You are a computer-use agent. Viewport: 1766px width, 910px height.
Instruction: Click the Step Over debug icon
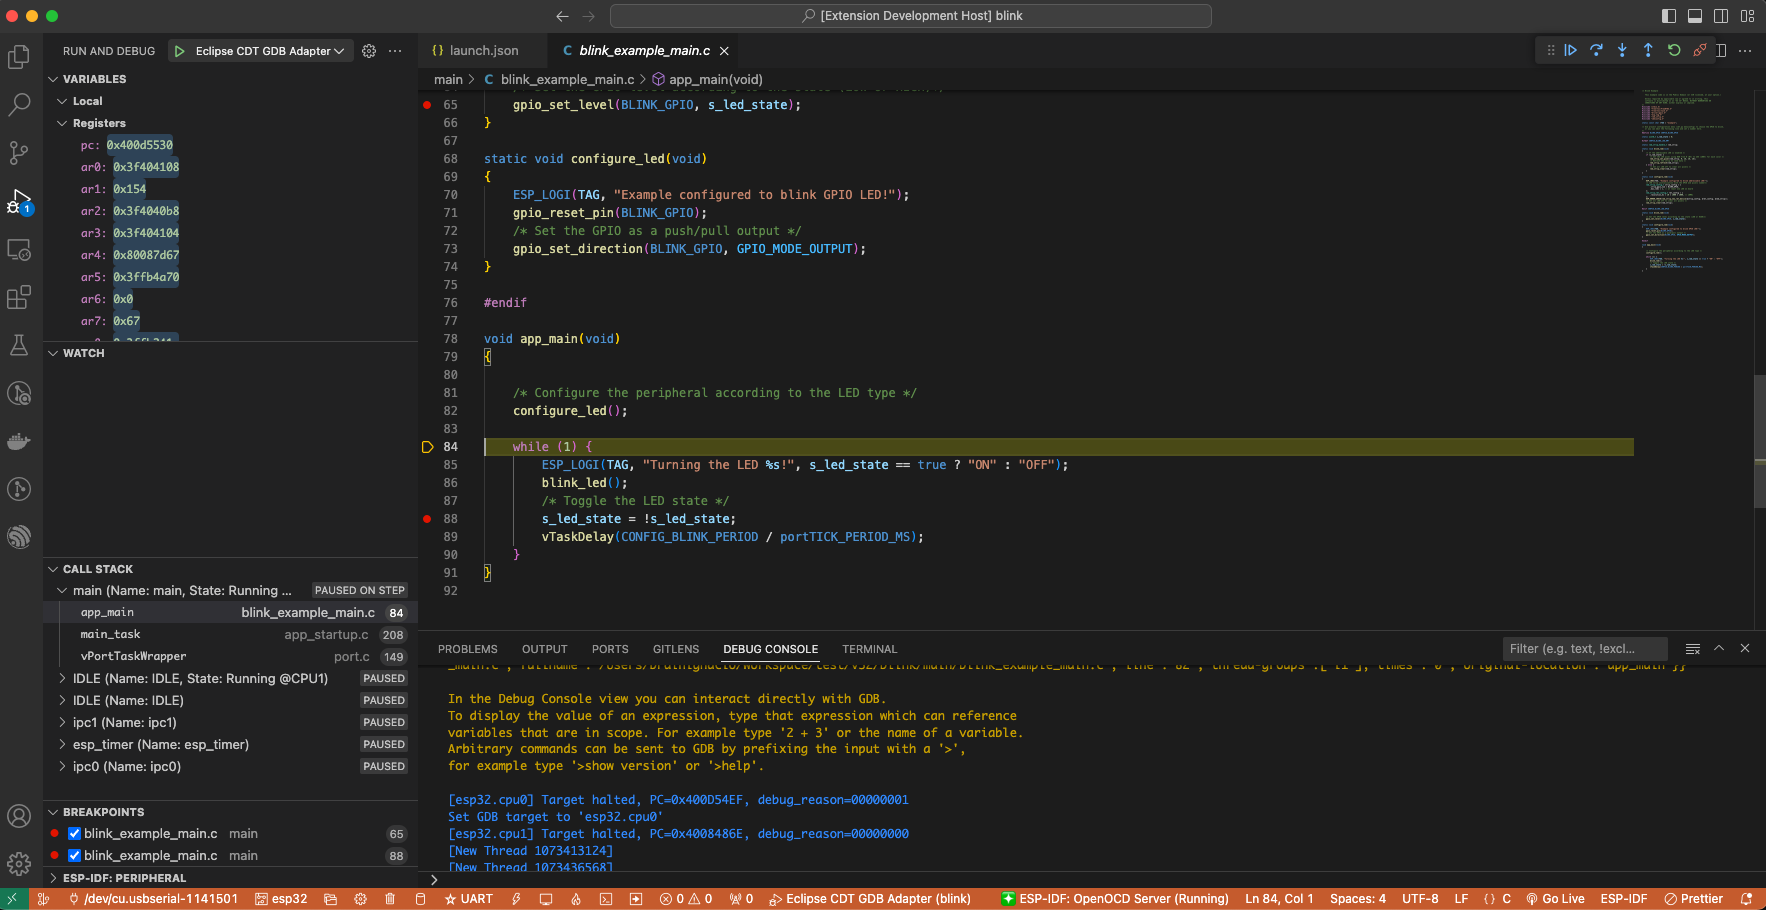tap(1596, 50)
